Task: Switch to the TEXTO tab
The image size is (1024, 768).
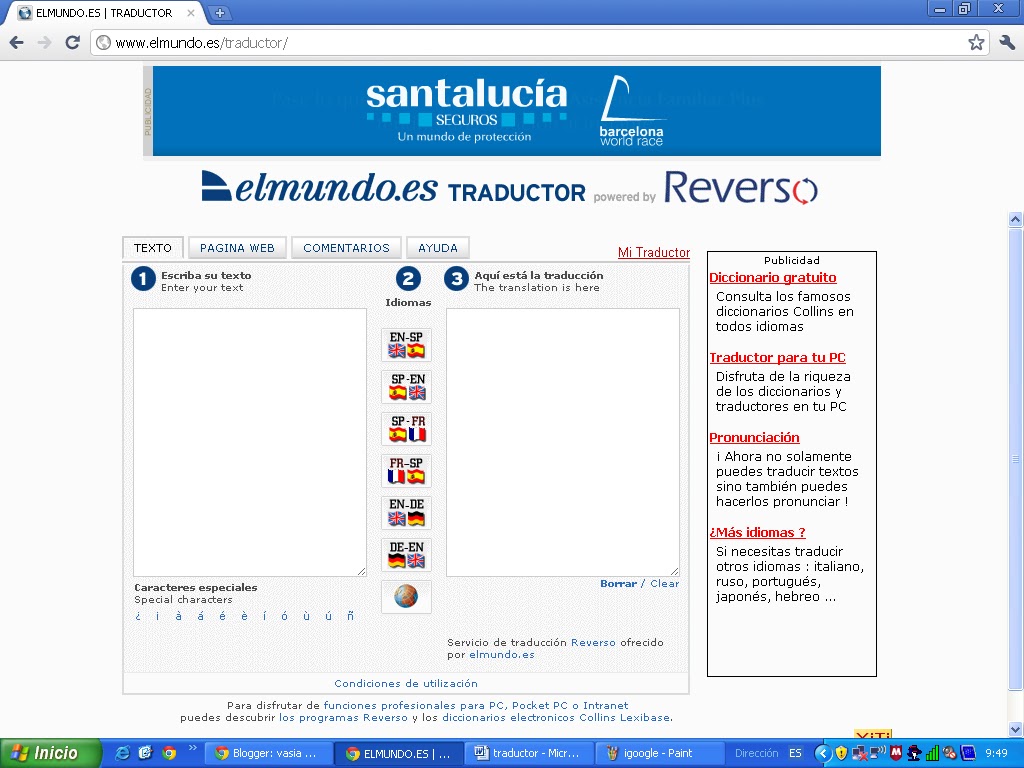Action: 153,248
